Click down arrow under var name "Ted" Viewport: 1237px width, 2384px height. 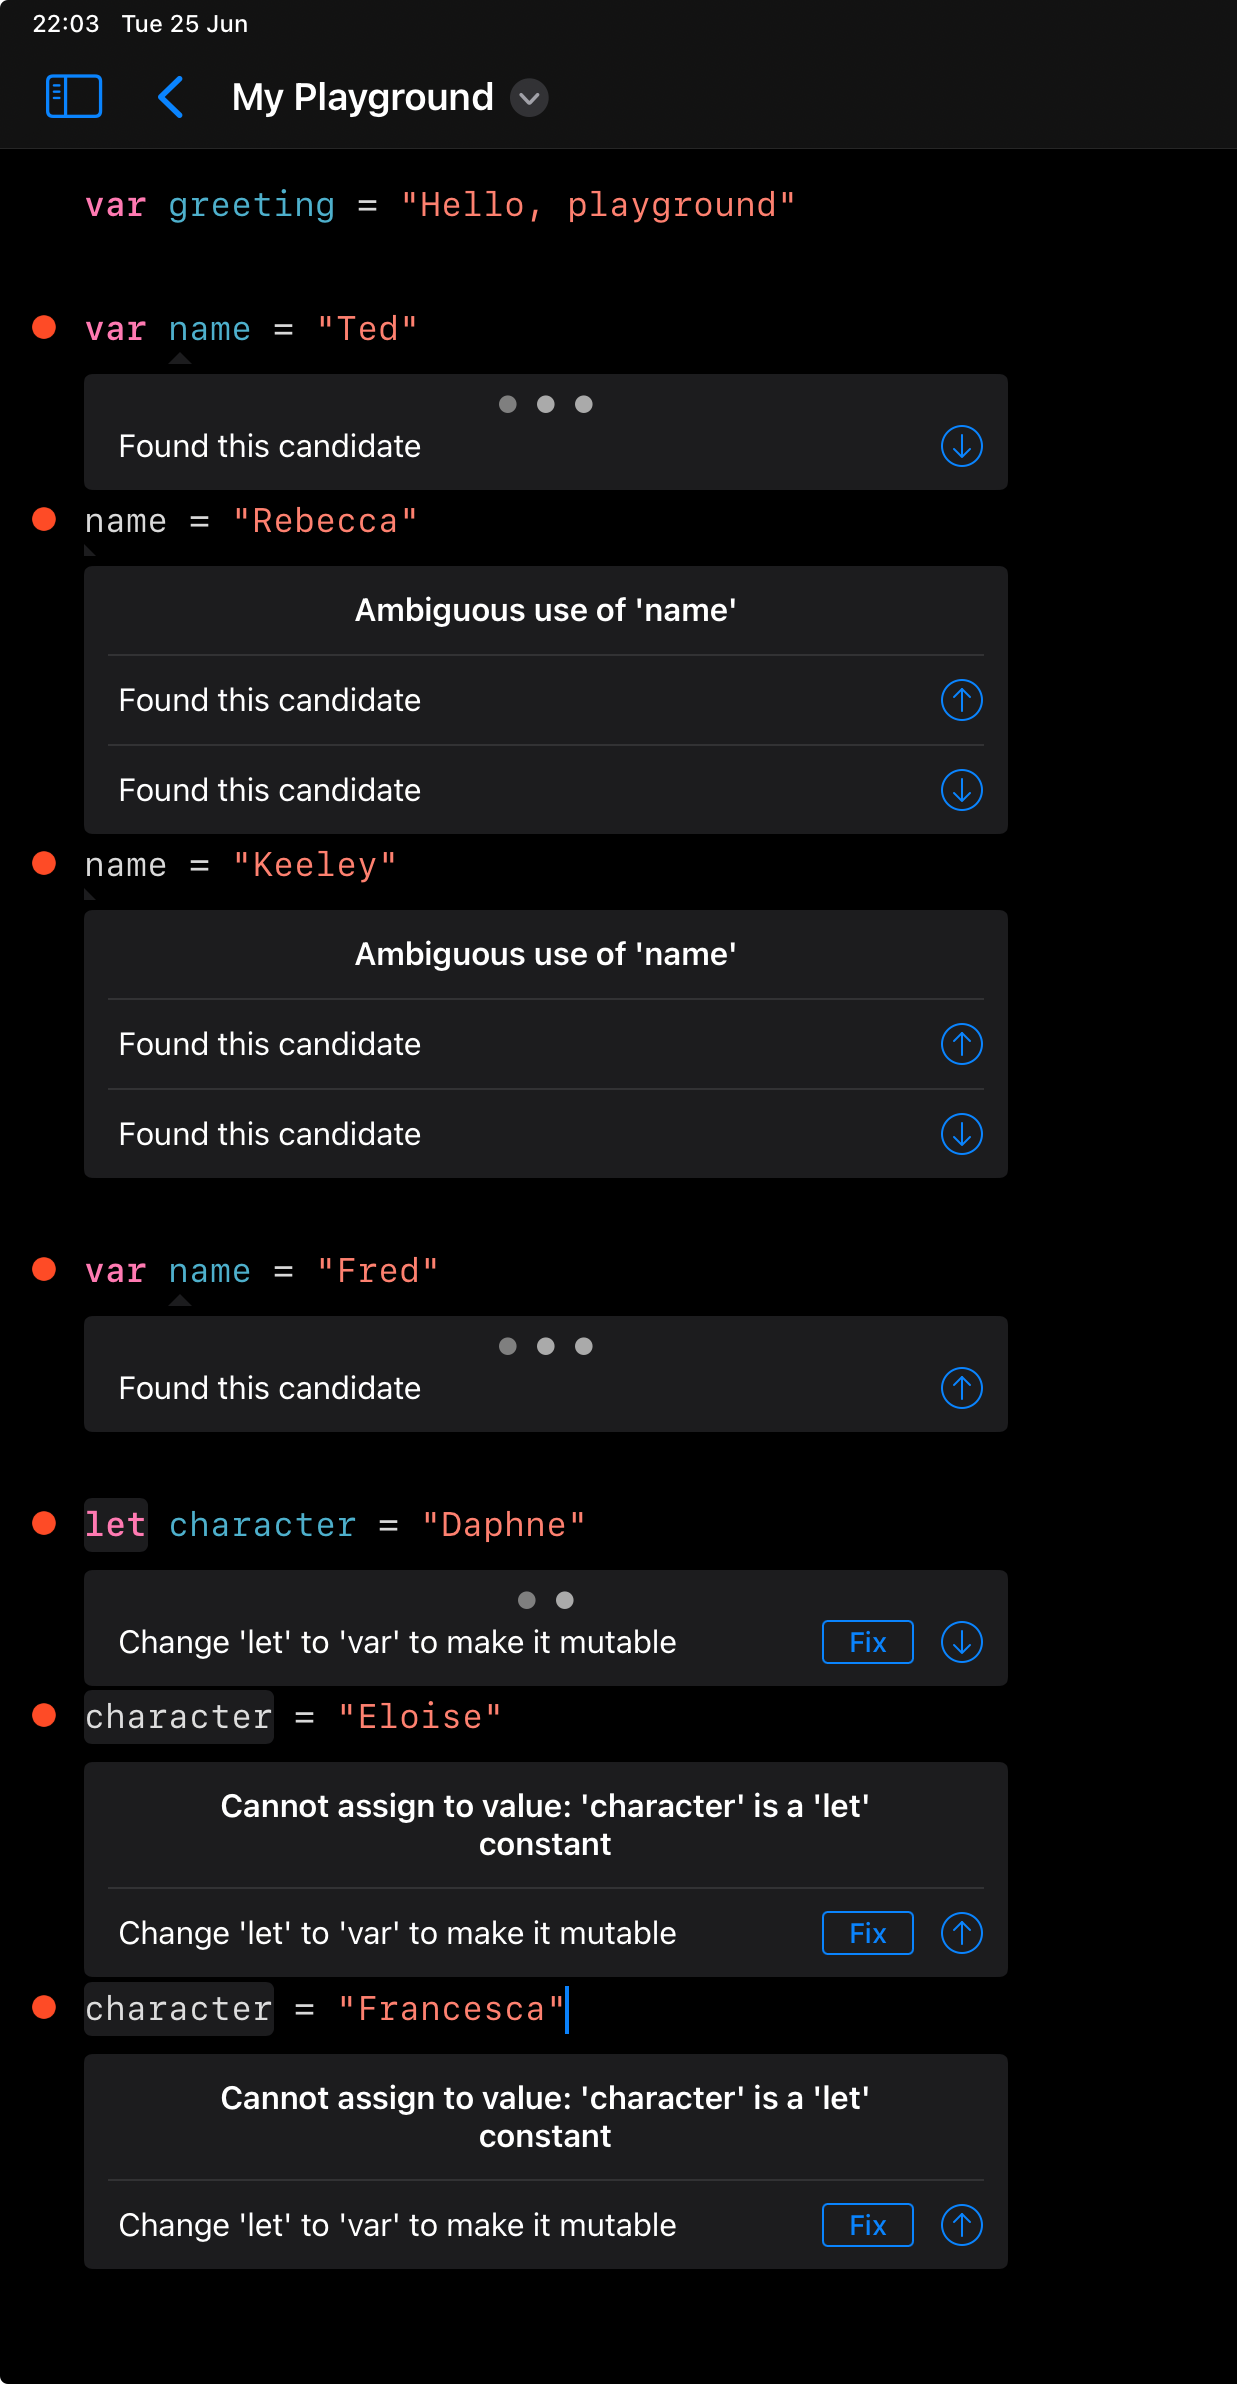[961, 446]
